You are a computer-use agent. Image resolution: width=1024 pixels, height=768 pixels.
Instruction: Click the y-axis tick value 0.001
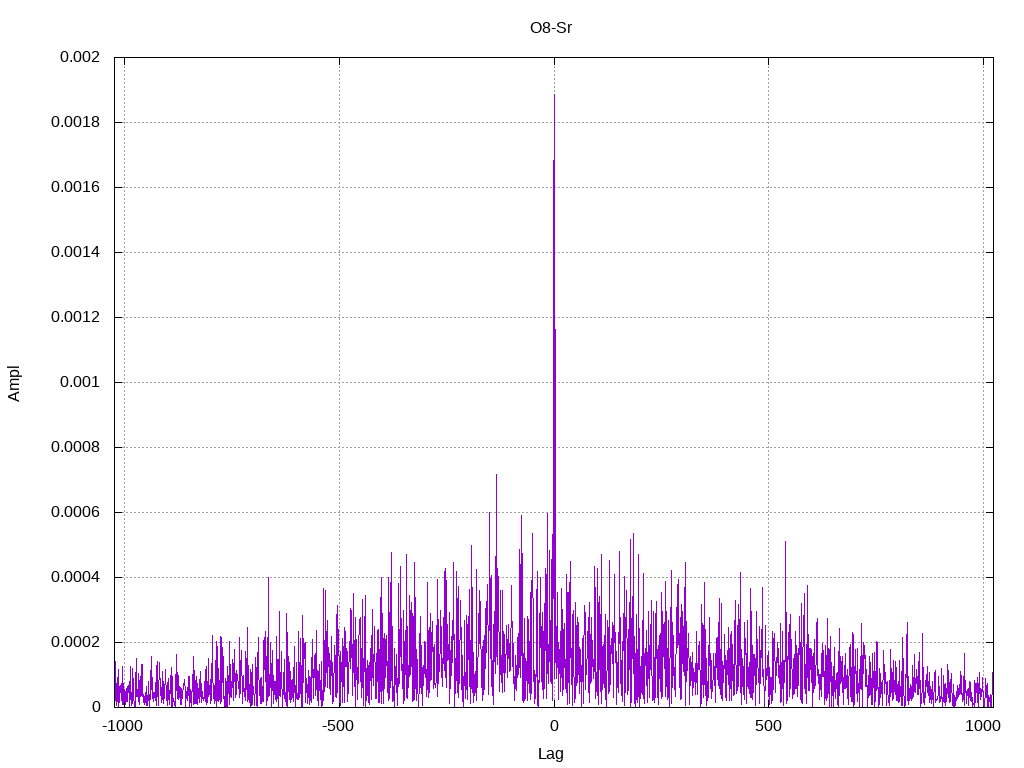tap(80, 382)
